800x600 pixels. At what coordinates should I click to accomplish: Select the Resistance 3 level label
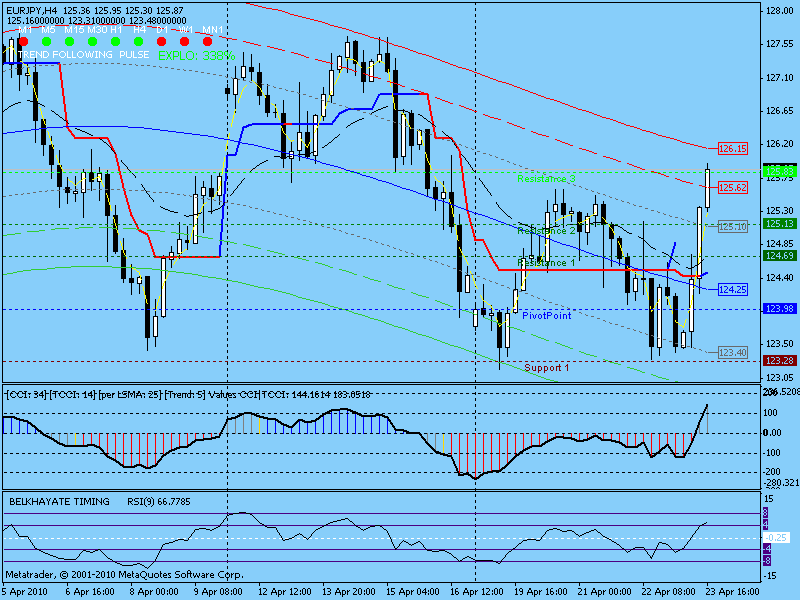(546, 178)
